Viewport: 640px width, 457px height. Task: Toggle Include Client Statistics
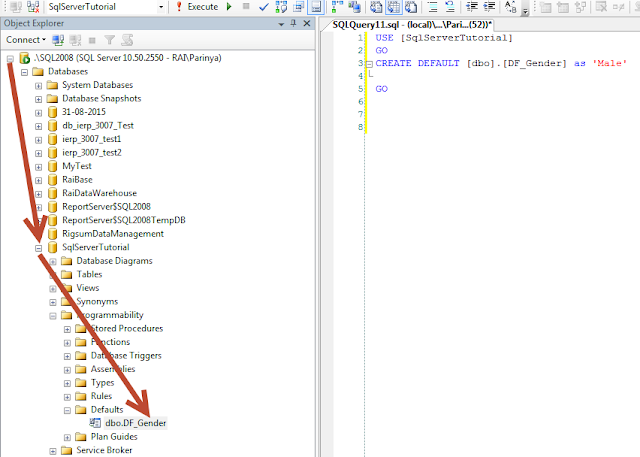tap(355, 7)
